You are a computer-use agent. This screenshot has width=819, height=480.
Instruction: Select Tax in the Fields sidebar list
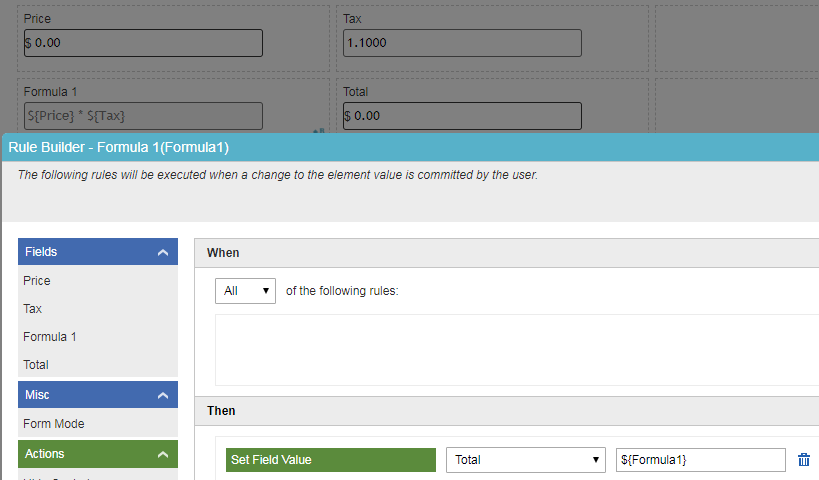coord(33,309)
